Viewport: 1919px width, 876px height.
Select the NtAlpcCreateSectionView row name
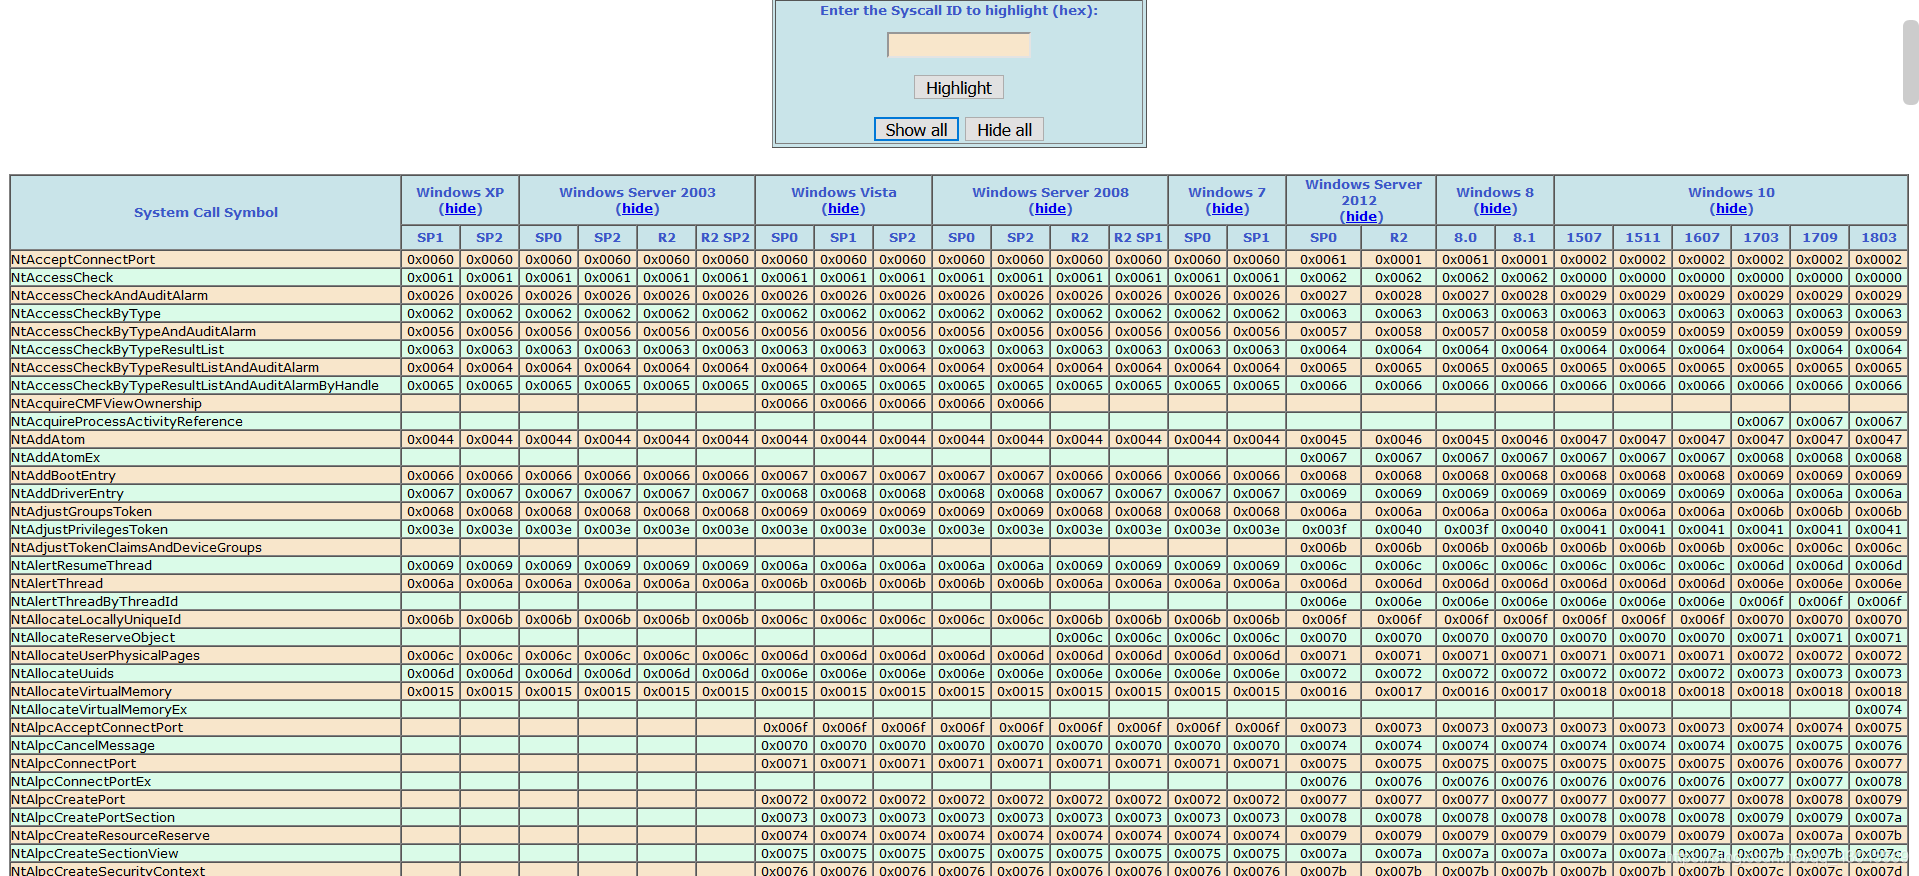pyautogui.click(x=95, y=854)
